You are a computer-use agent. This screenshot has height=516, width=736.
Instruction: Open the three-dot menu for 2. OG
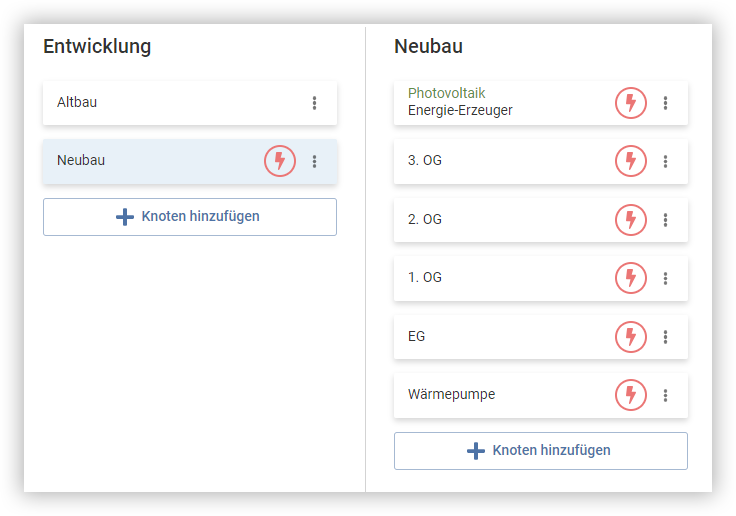tap(666, 219)
